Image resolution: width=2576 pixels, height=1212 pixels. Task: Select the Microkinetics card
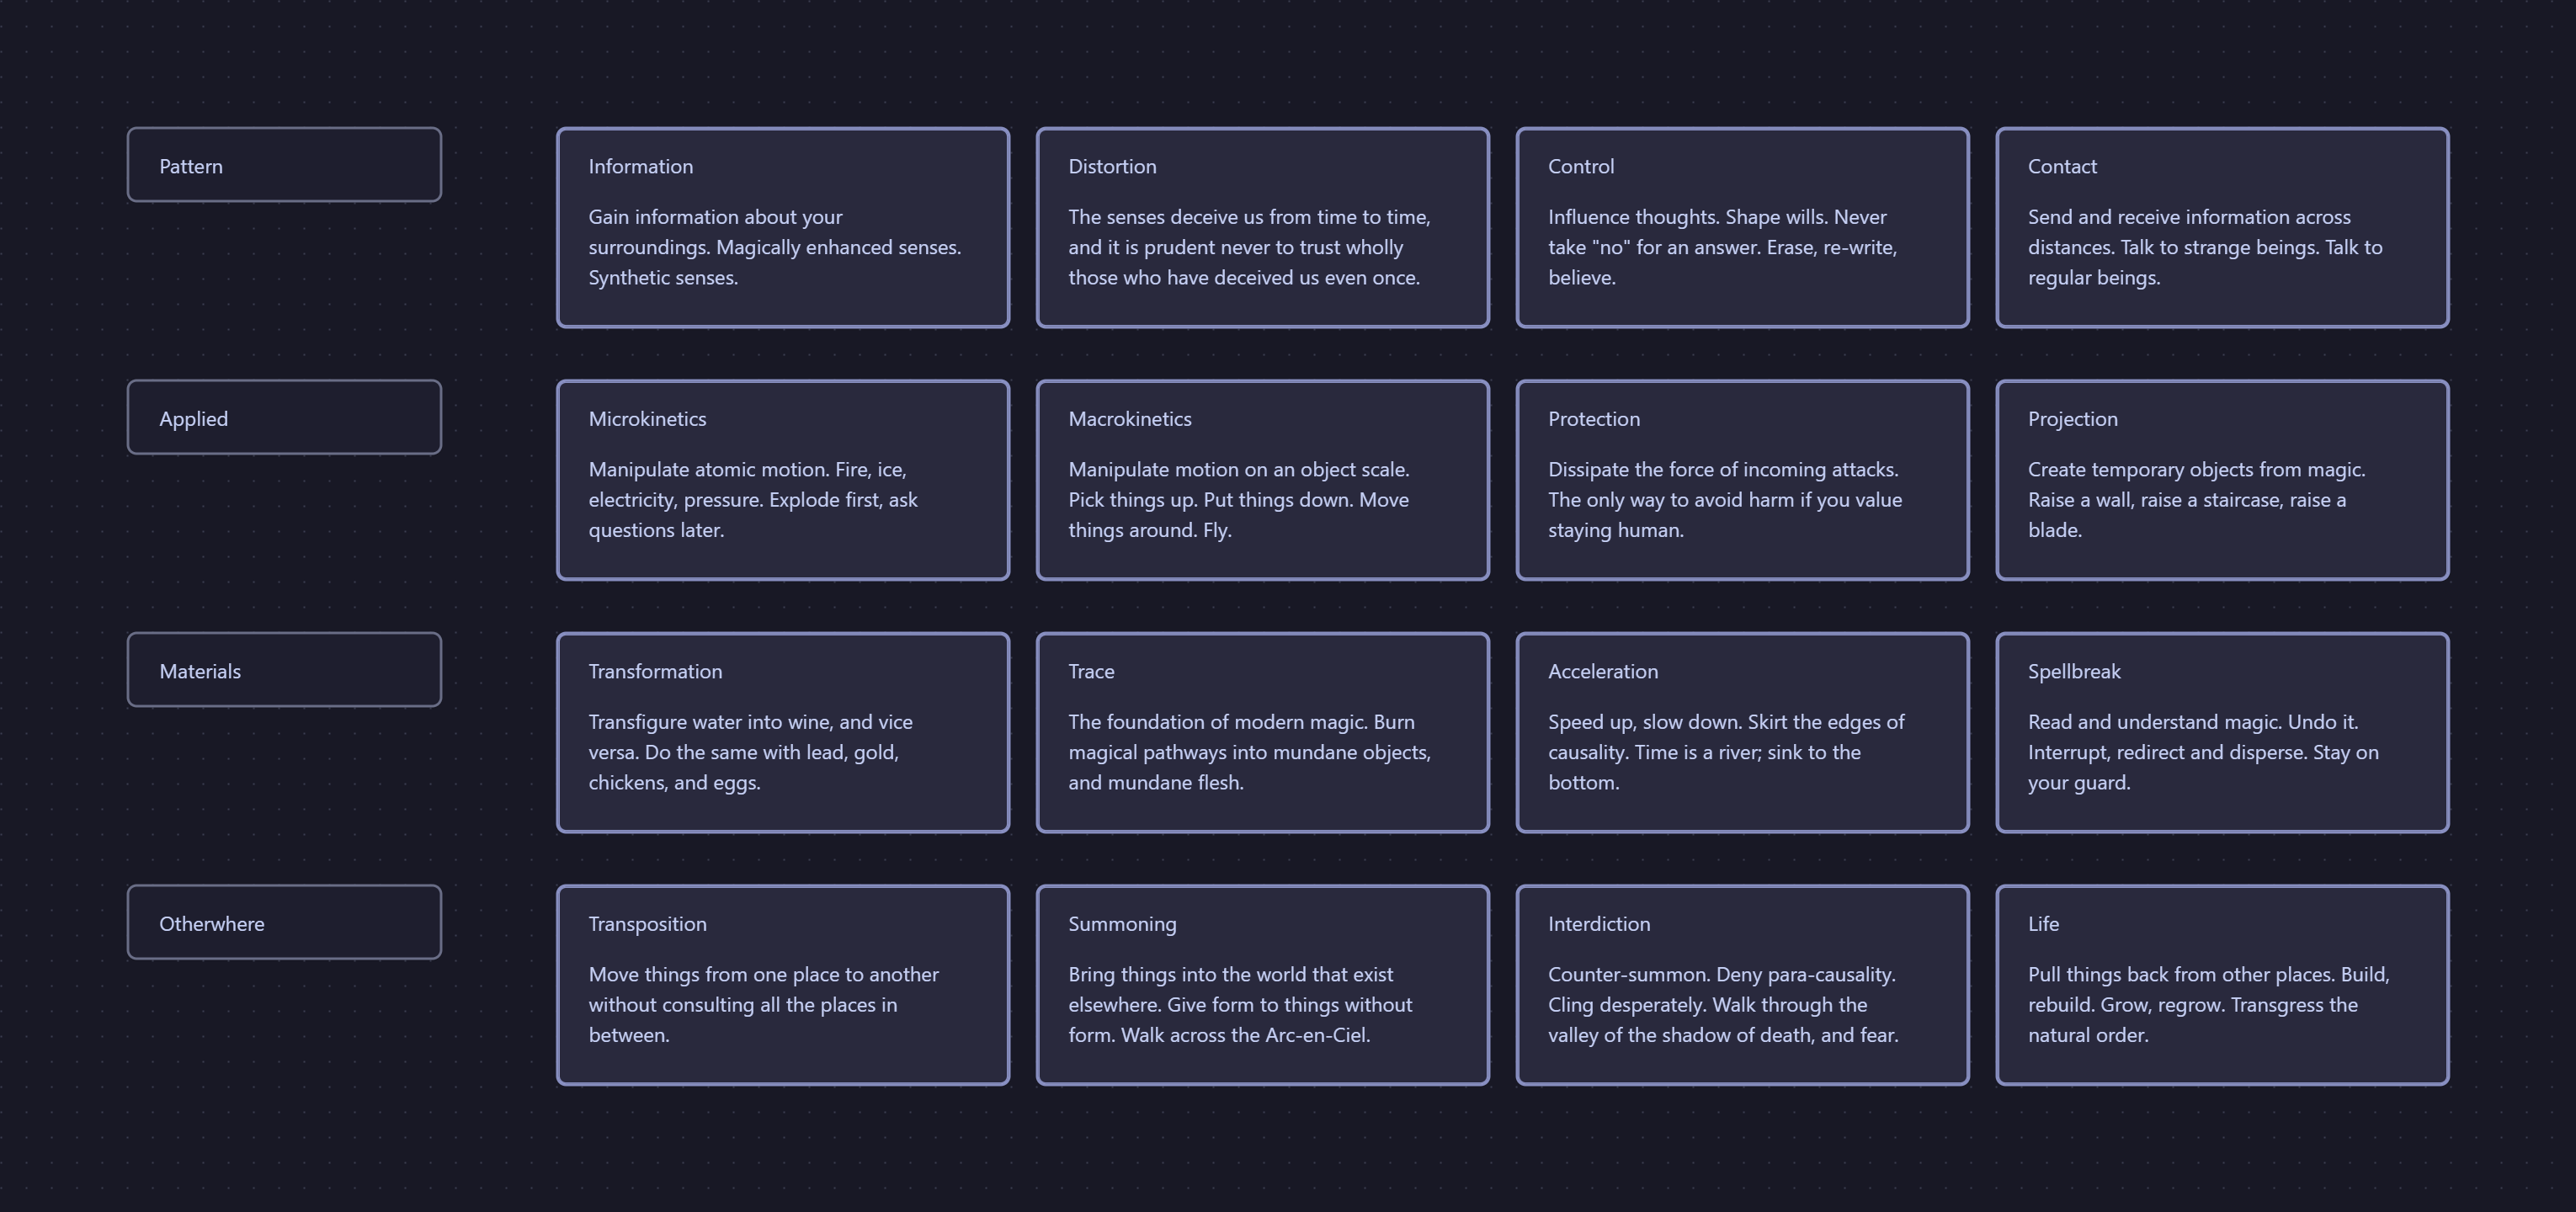[783, 480]
